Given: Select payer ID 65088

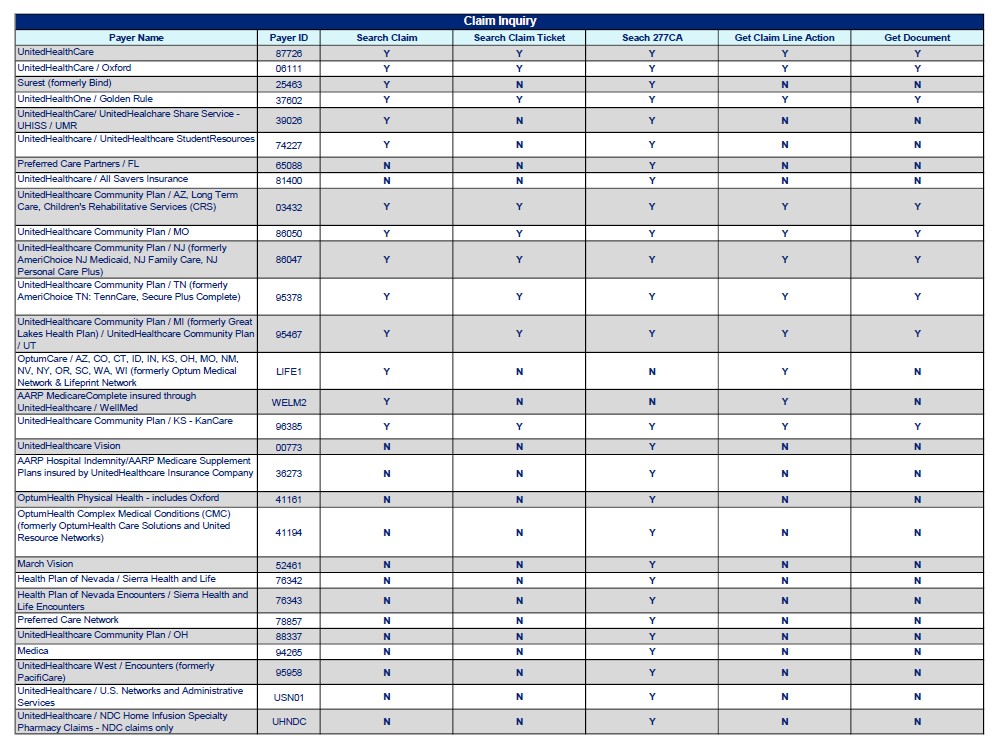Looking at the screenshot, I should pyautogui.click(x=289, y=166).
